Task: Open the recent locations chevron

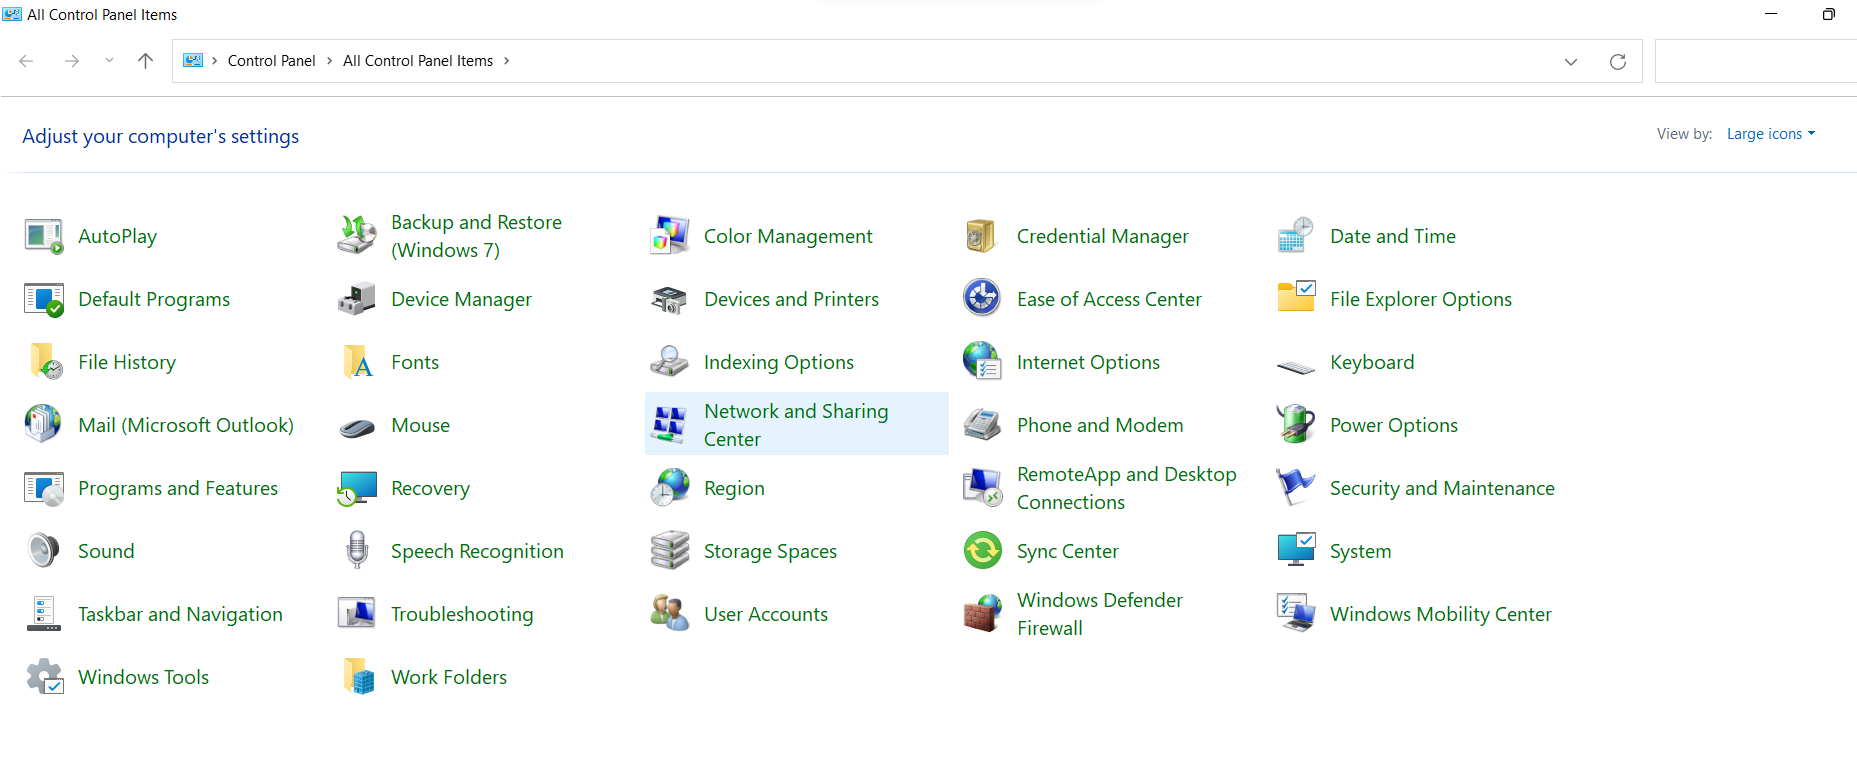Action: point(109,61)
